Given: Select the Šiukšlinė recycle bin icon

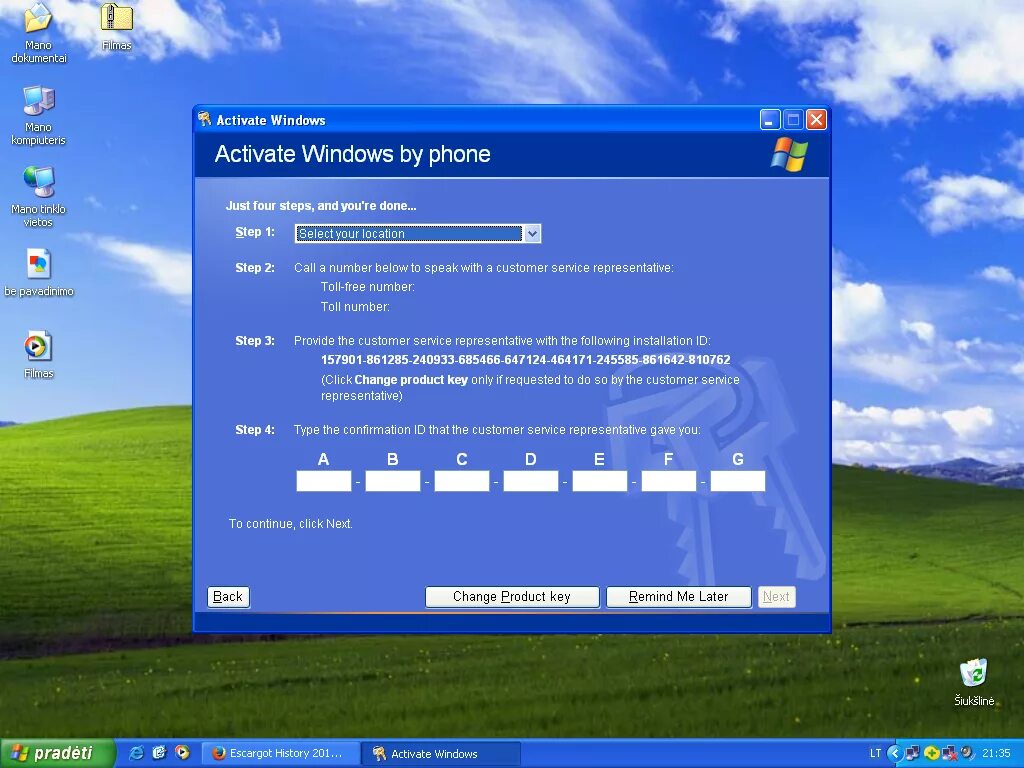Looking at the screenshot, I should 974,682.
